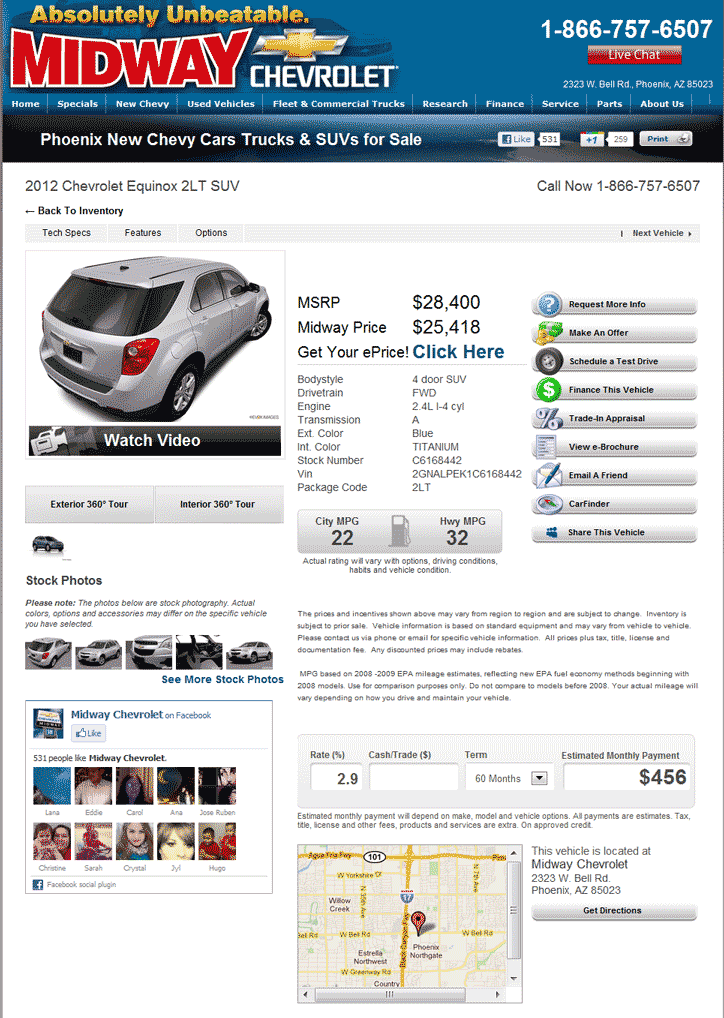This screenshot has height=1018, width=724.
Task: Click the Facebook social plugin icon
Action: tap(38, 884)
